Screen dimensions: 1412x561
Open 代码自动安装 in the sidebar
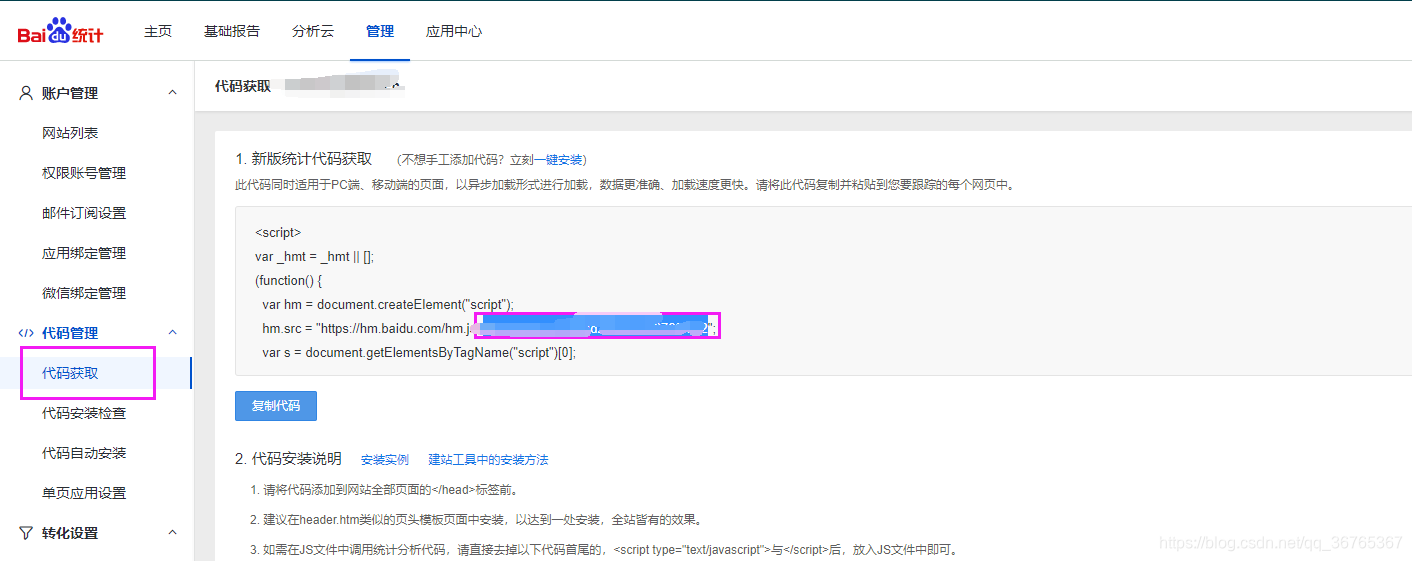pyautogui.click(x=84, y=453)
